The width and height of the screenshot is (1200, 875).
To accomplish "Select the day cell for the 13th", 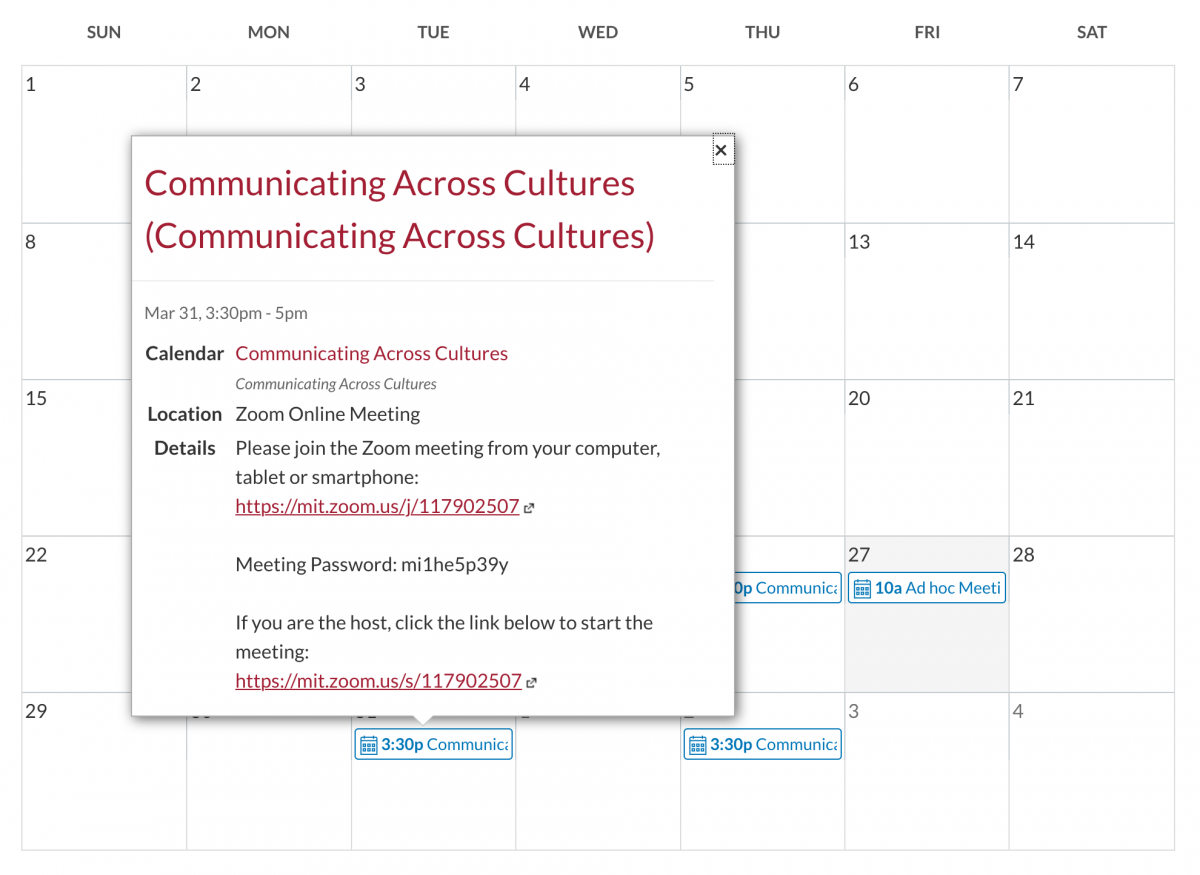I will 926,310.
